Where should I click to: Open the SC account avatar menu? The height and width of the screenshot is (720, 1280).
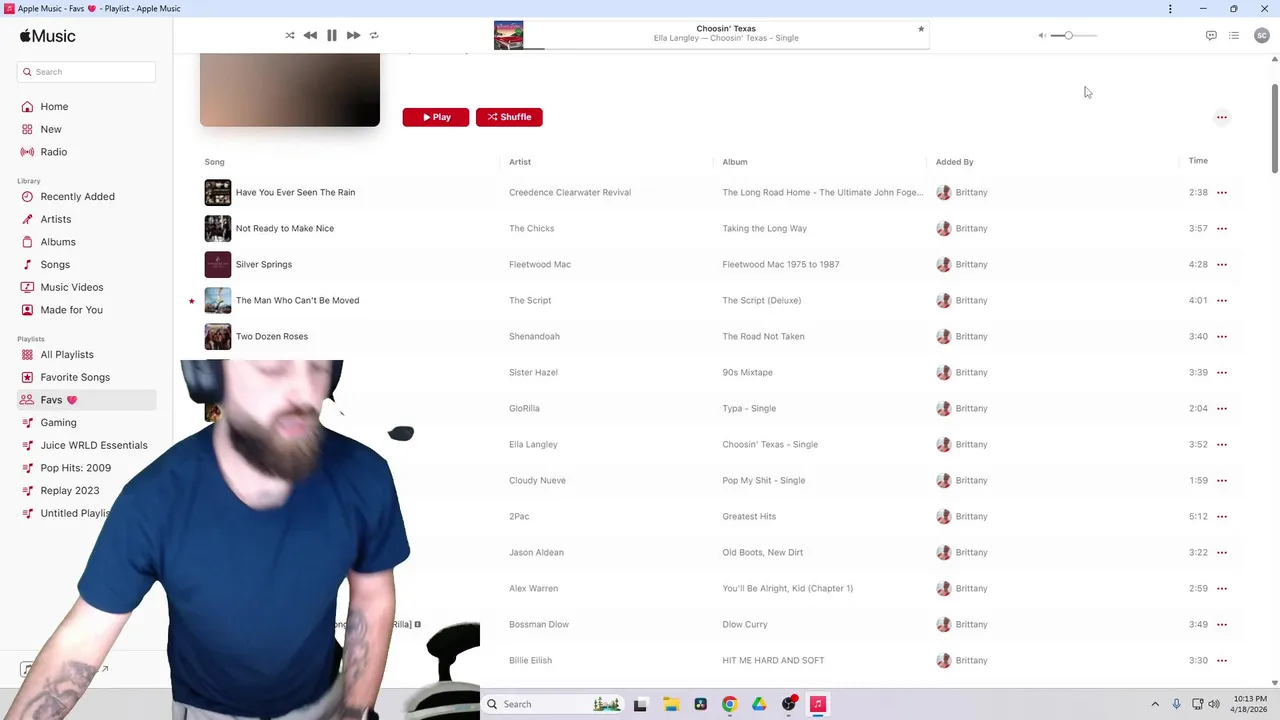click(1262, 36)
